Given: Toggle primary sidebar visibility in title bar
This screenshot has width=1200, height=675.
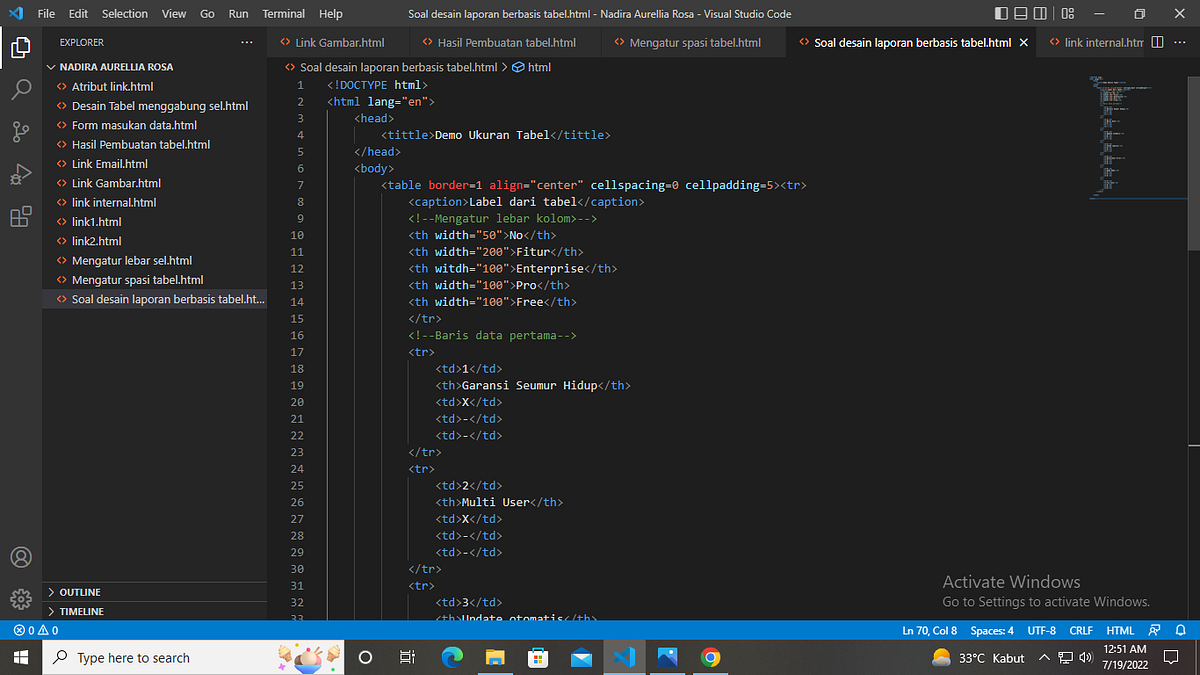Looking at the screenshot, I should pos(1001,13).
